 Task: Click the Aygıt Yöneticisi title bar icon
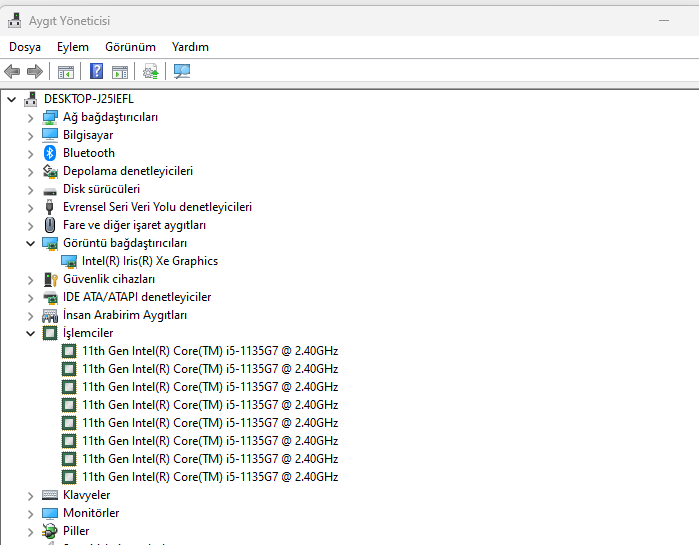coord(15,20)
